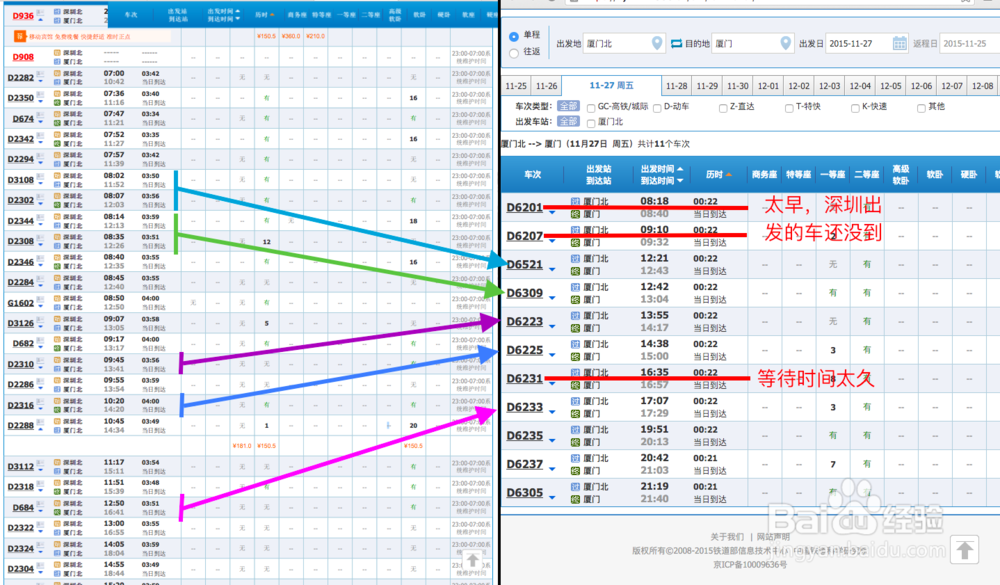1000x585 pixels.
Task: Click the 终 terminal station icon in D6235 row
Action: coord(575,442)
